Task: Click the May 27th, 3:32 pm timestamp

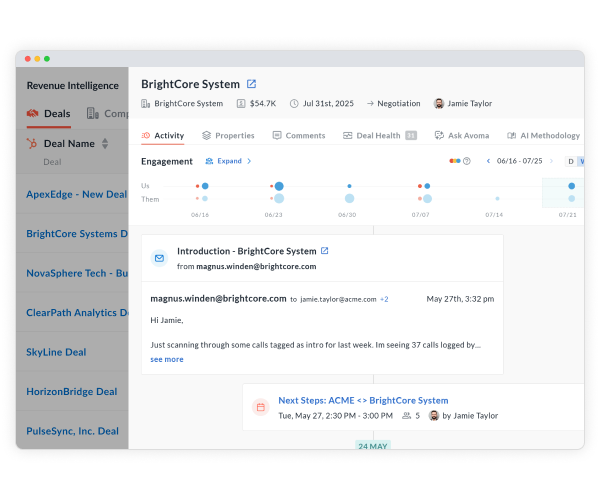Action: [x=460, y=299]
